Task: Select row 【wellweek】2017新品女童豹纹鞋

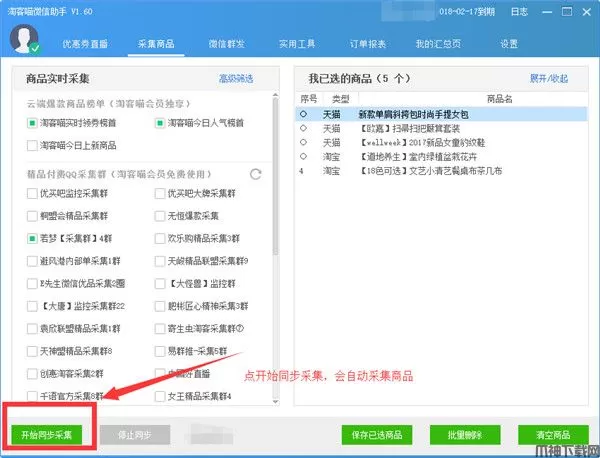Action: [442, 143]
